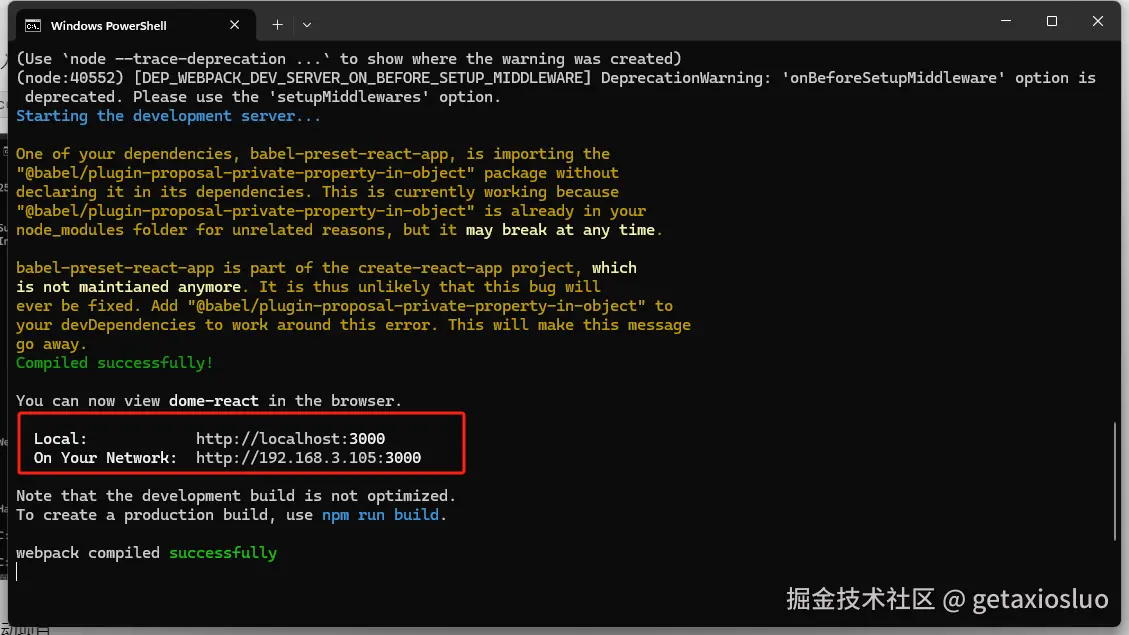Screen dimensions: 1129x635
Task: Click the http://192.168.3.105:3000 network URL
Action: (308, 458)
